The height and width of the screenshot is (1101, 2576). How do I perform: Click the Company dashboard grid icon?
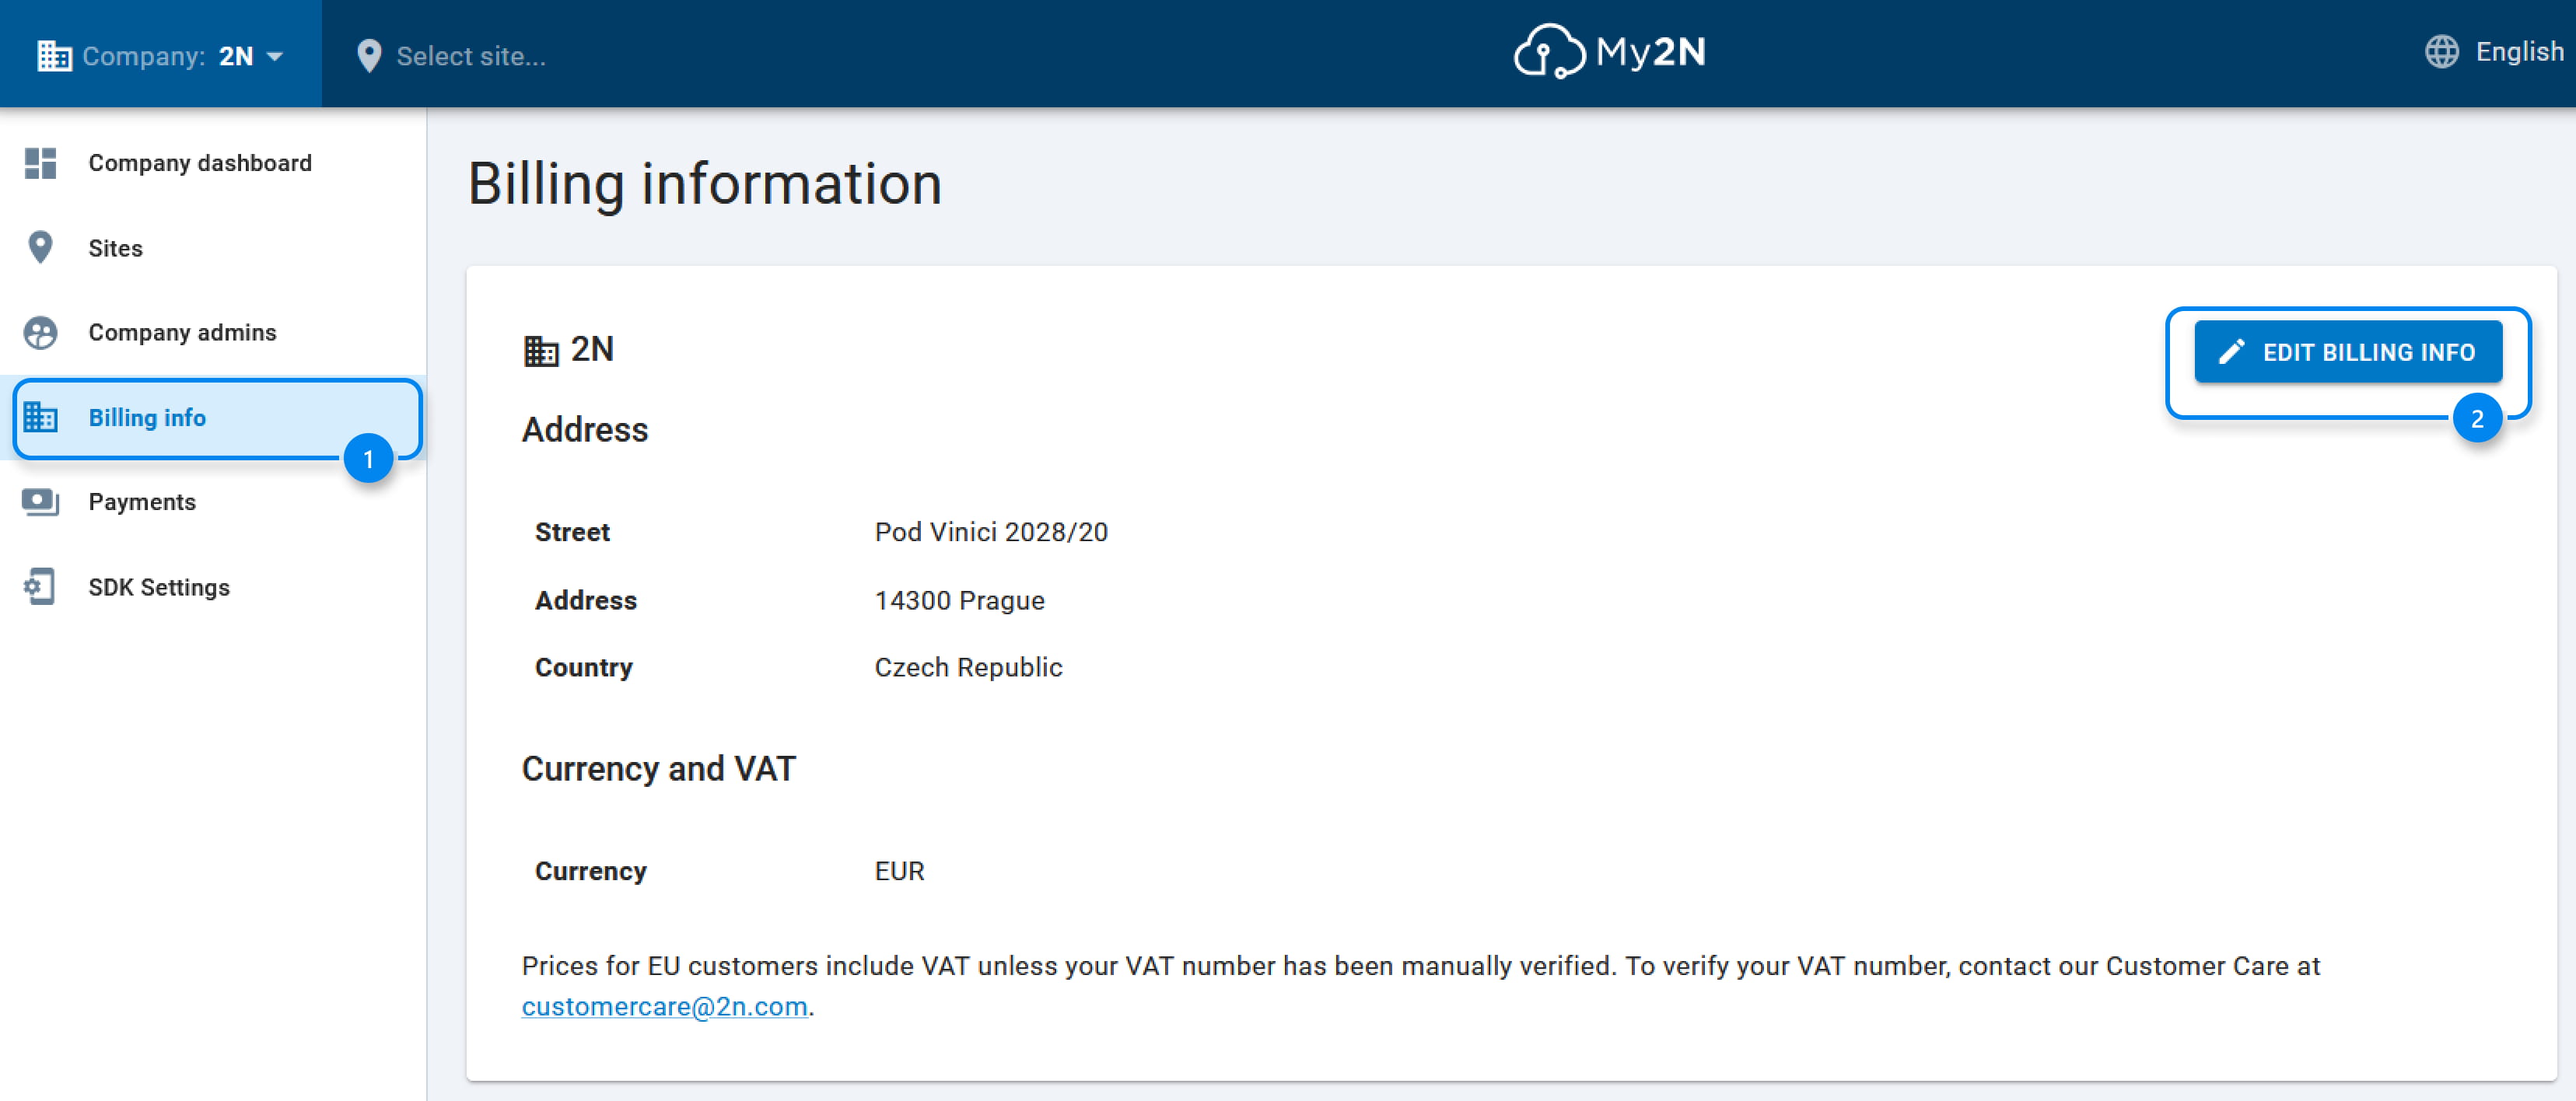coord(41,163)
